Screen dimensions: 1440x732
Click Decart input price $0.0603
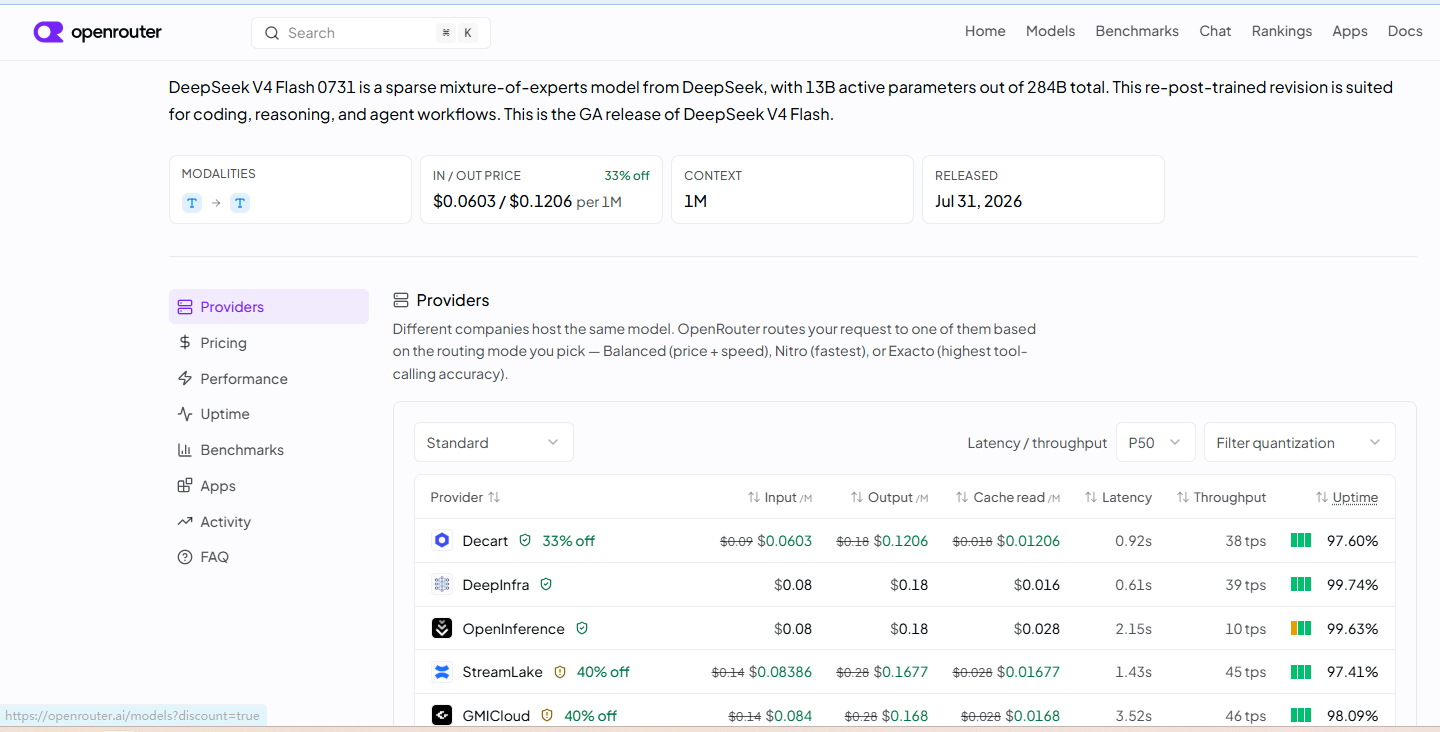(785, 541)
